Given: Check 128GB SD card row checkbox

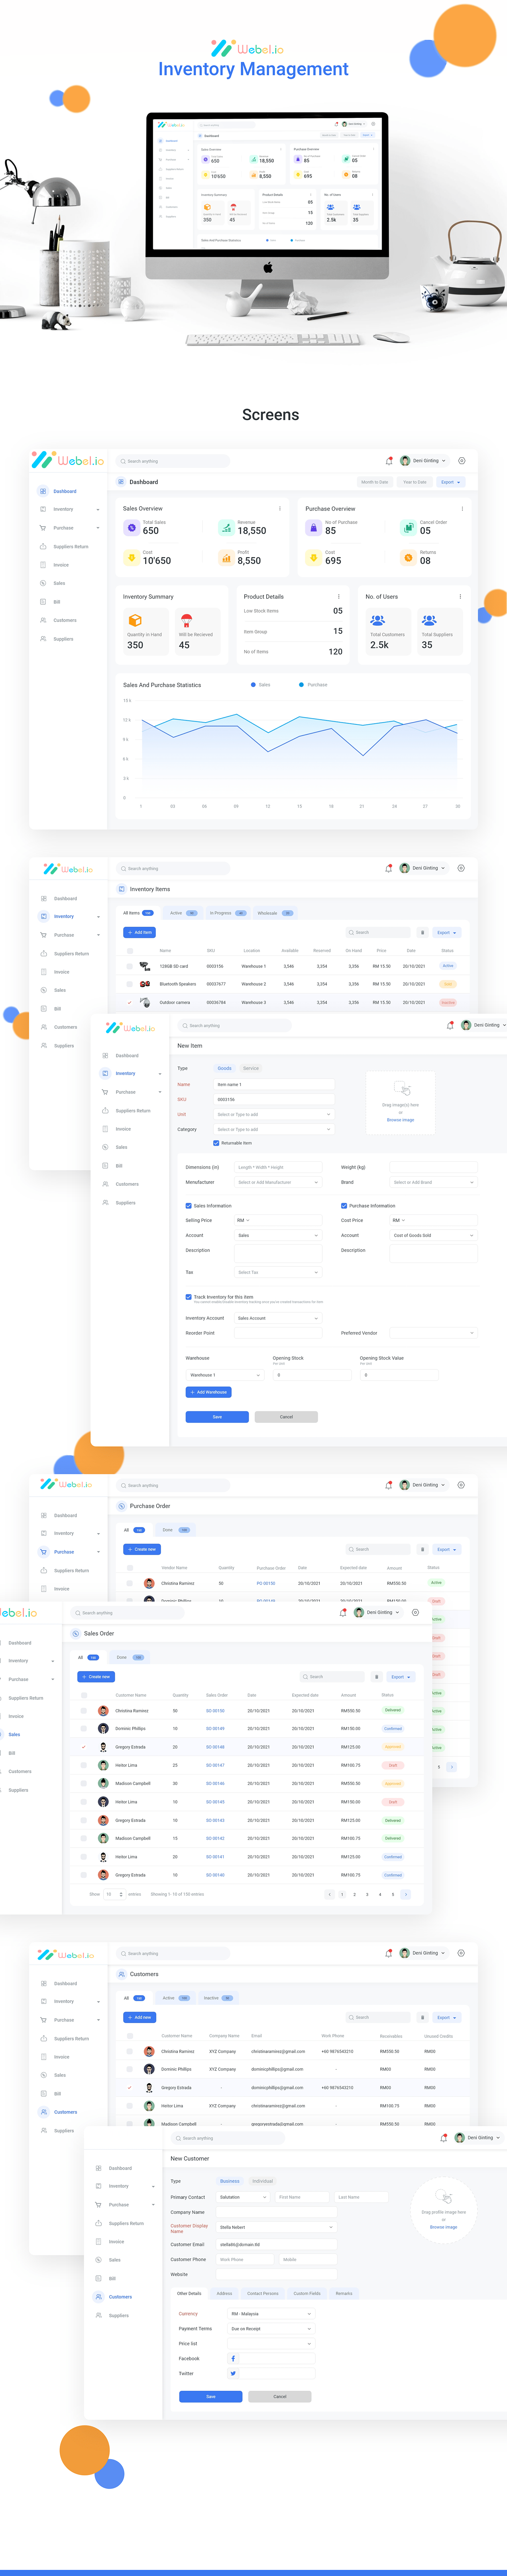Looking at the screenshot, I should click(x=130, y=966).
